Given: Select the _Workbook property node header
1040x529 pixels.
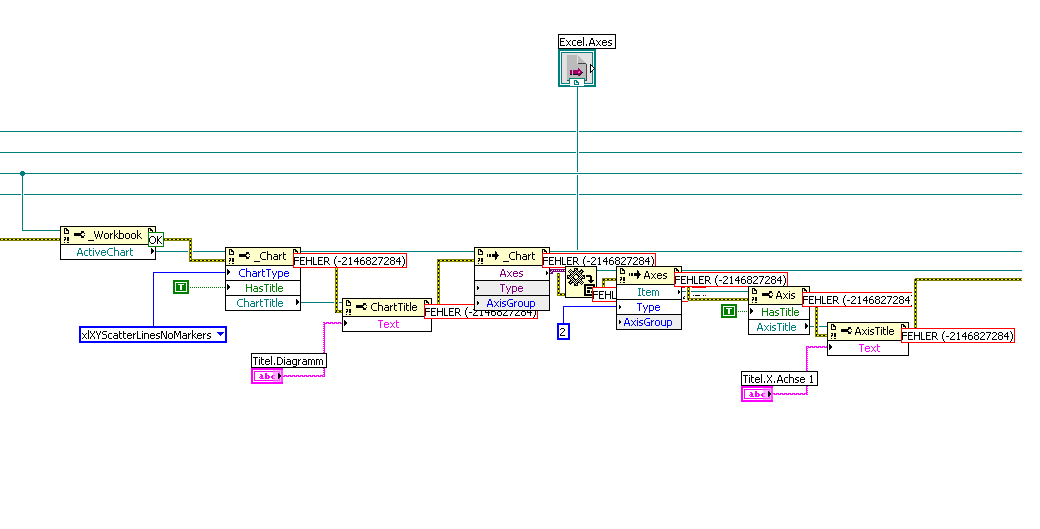Looking at the screenshot, I should (x=108, y=235).
